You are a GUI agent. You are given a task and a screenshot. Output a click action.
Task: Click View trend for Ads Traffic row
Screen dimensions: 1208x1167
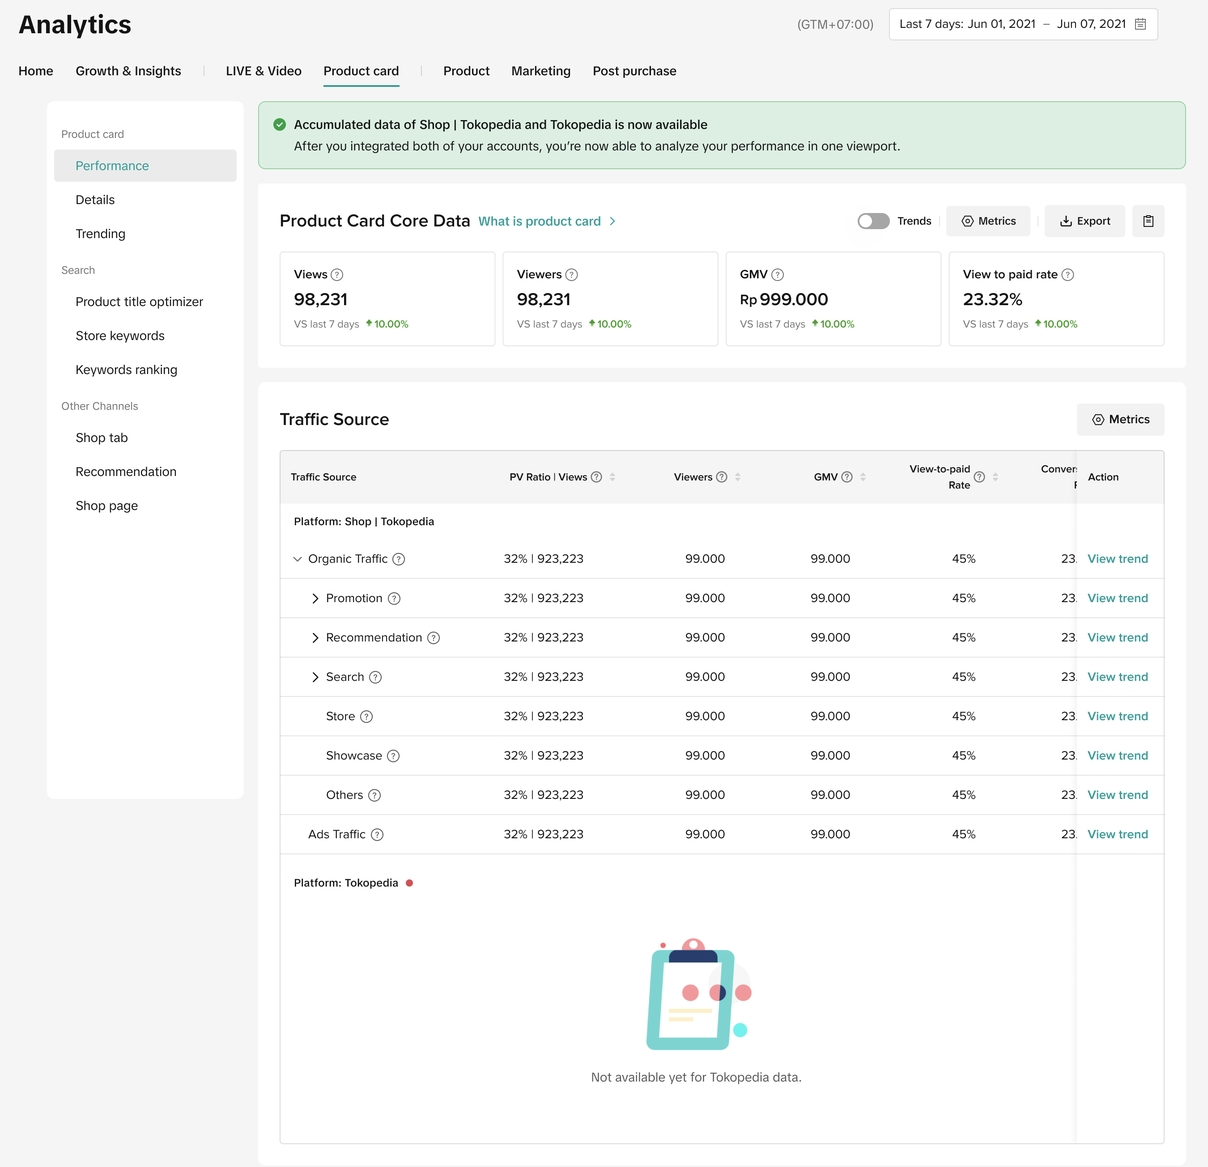[1117, 834]
